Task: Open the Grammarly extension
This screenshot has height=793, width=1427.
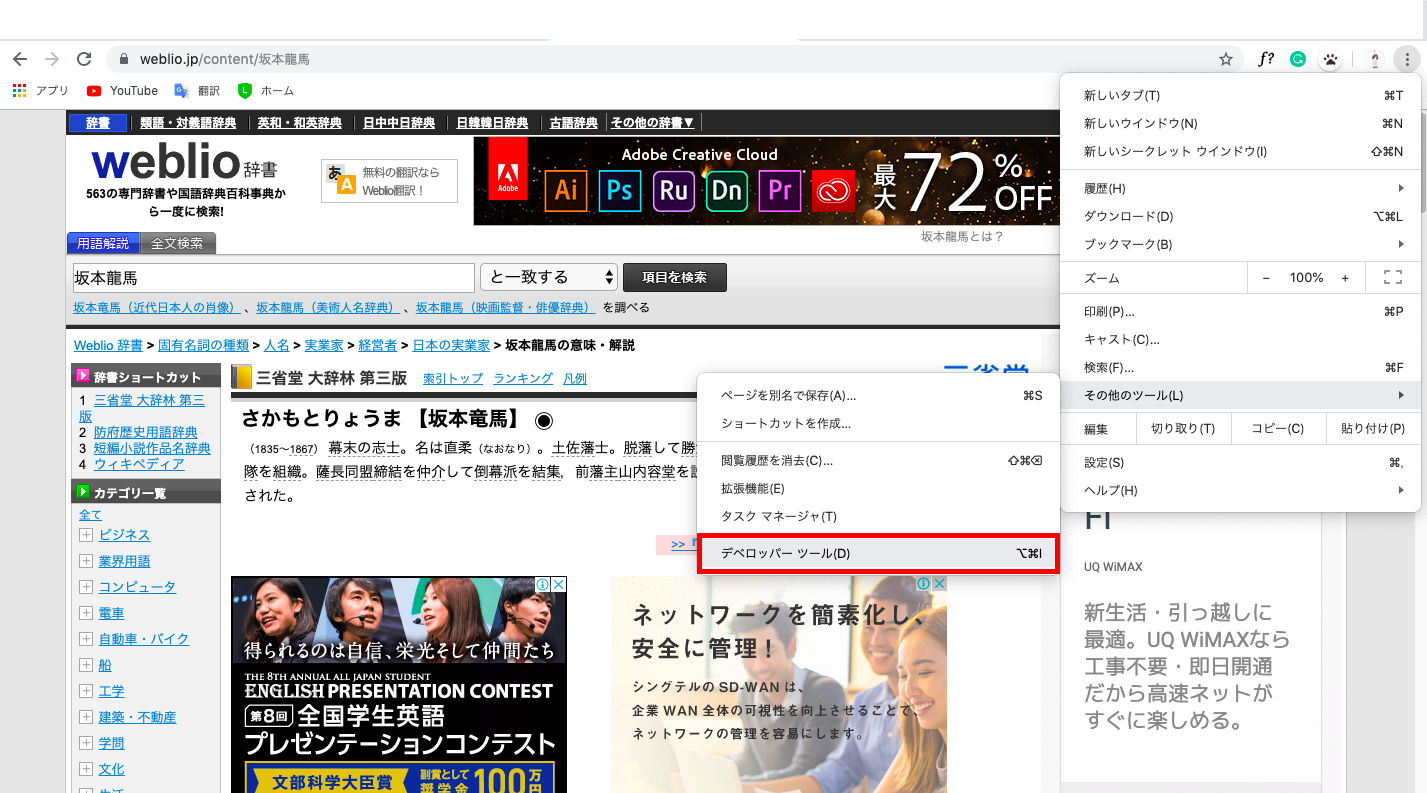Action: click(x=1297, y=59)
